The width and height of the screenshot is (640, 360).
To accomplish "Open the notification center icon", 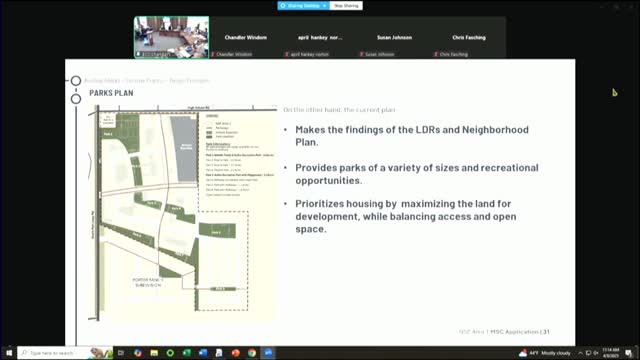I will pos(629,353).
